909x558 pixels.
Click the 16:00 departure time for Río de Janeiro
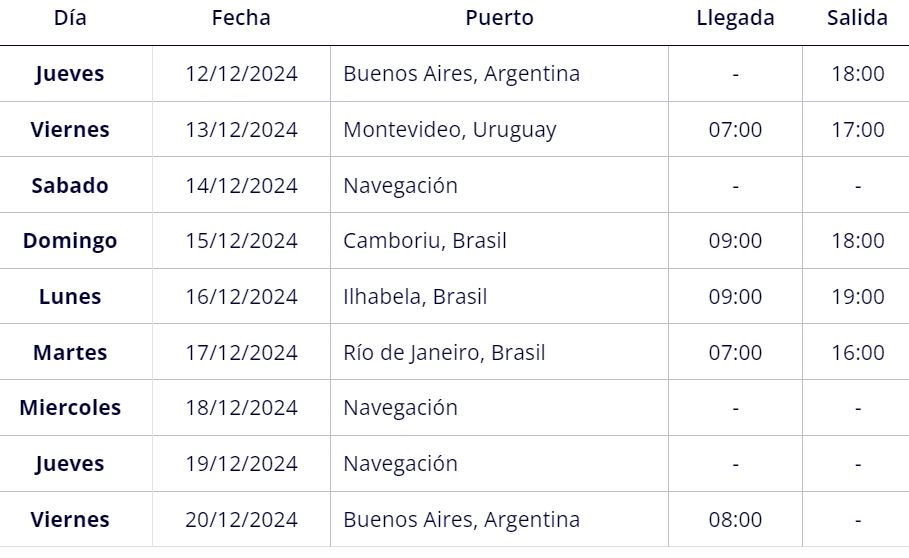pos(858,352)
